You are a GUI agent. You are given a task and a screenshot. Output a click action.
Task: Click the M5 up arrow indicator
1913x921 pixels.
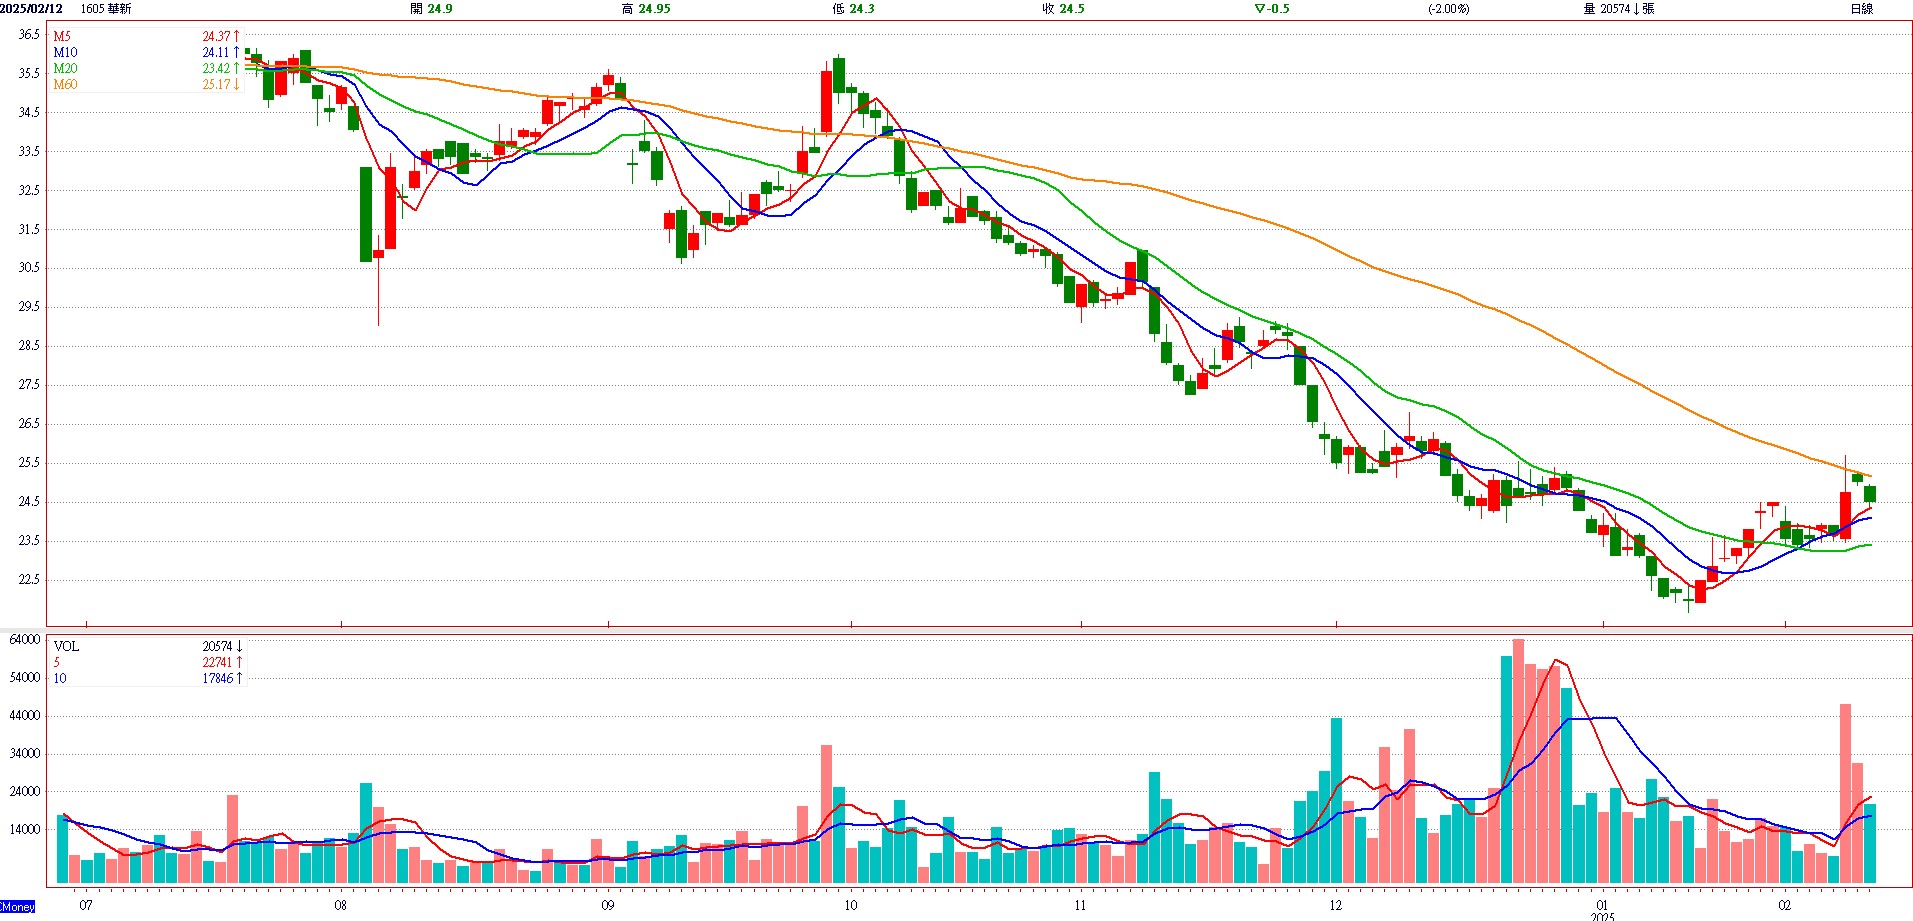[x=237, y=36]
